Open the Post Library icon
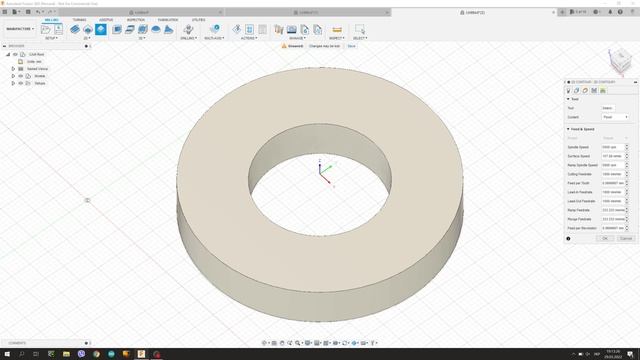 coord(305,29)
